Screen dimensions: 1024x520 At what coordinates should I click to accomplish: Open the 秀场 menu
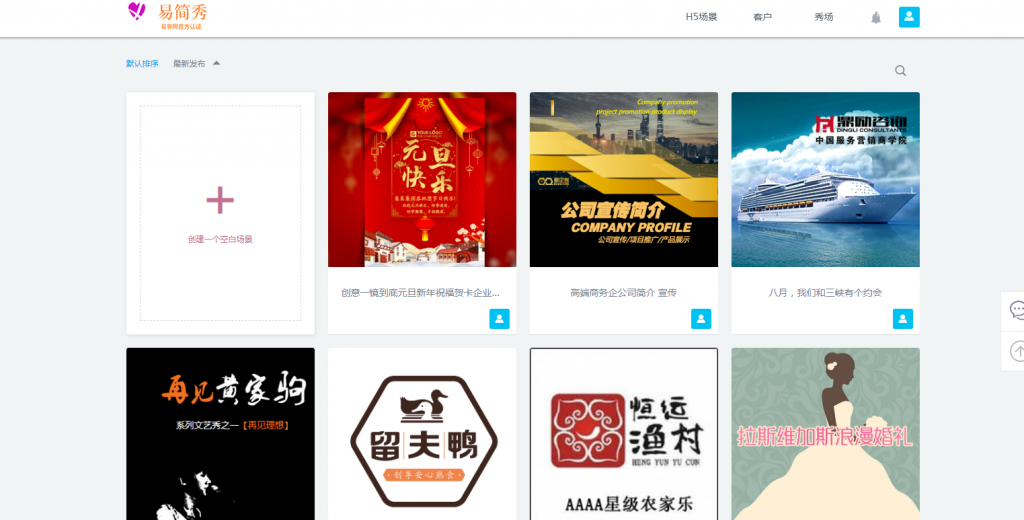(824, 17)
